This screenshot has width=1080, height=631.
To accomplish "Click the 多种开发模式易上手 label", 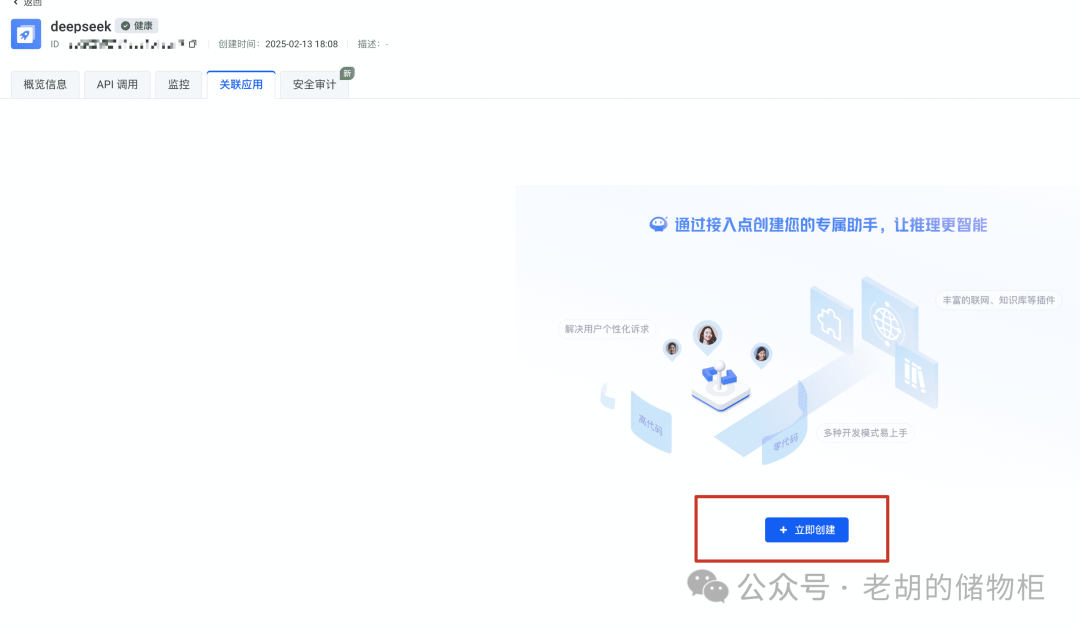I will click(865, 433).
